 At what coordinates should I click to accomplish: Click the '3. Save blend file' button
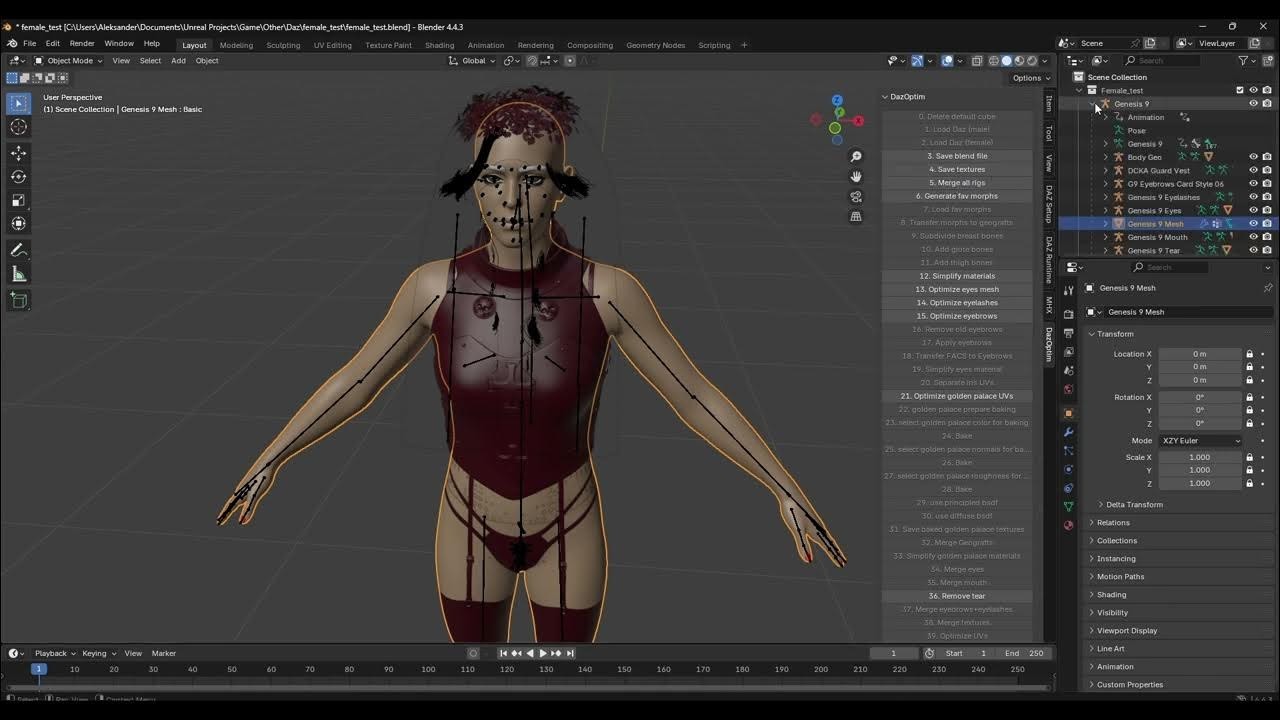[x=957, y=156]
